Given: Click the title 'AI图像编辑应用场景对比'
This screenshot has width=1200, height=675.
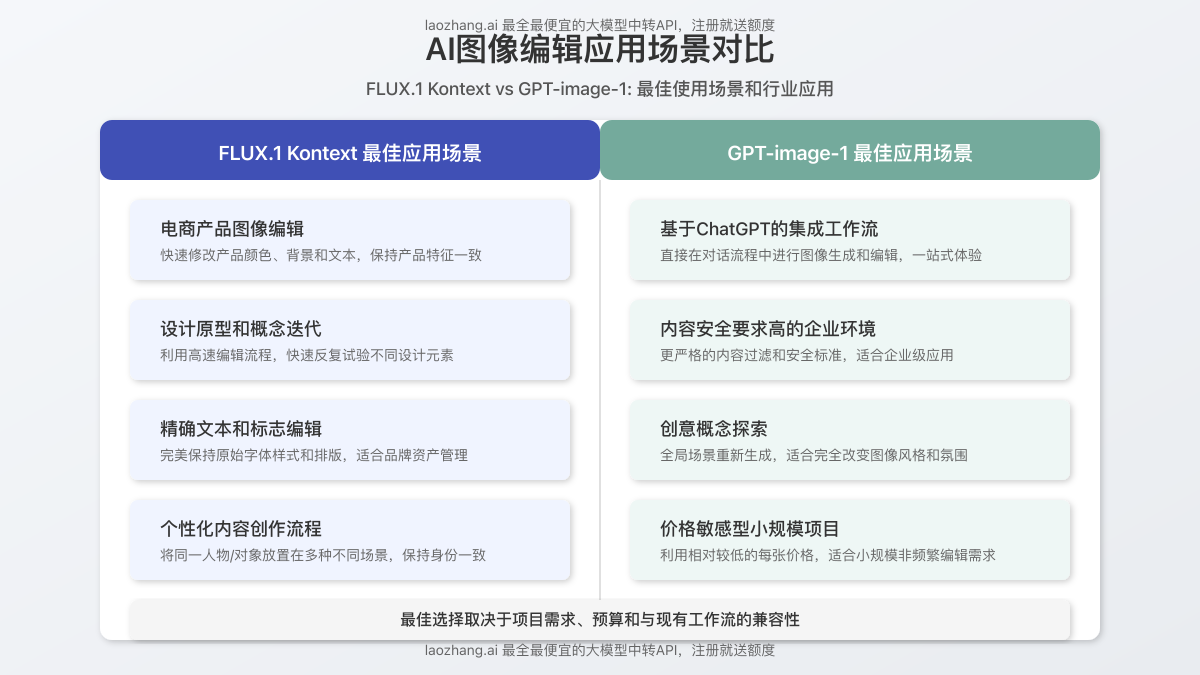Looking at the screenshot, I should tap(600, 50).
